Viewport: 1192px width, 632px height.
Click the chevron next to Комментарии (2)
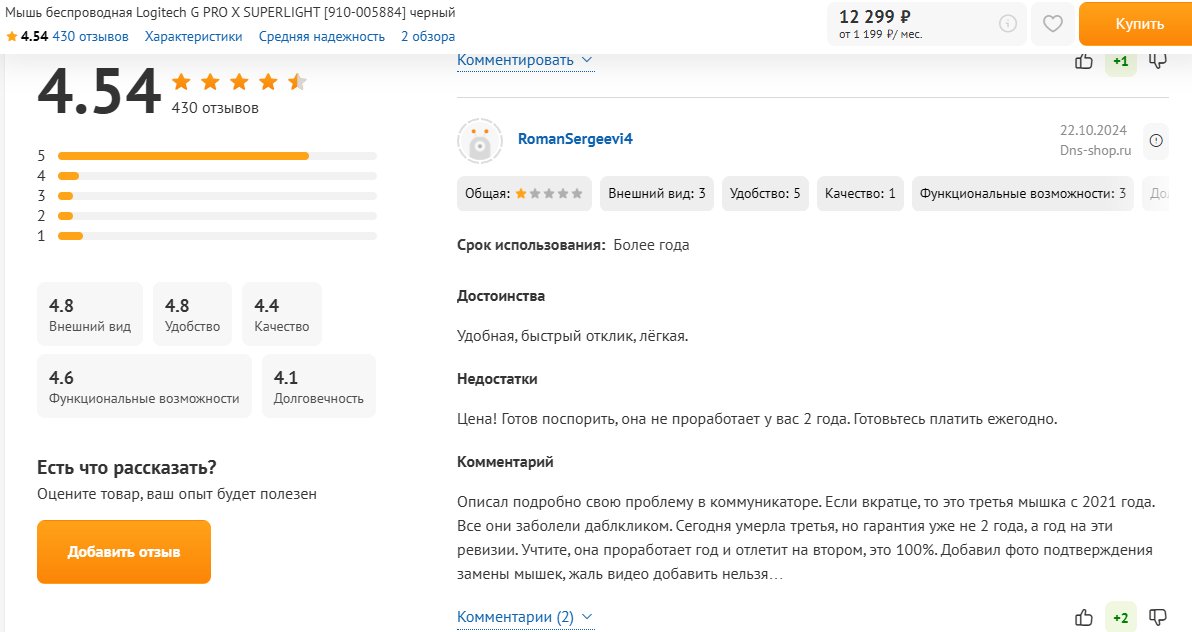click(x=586, y=617)
